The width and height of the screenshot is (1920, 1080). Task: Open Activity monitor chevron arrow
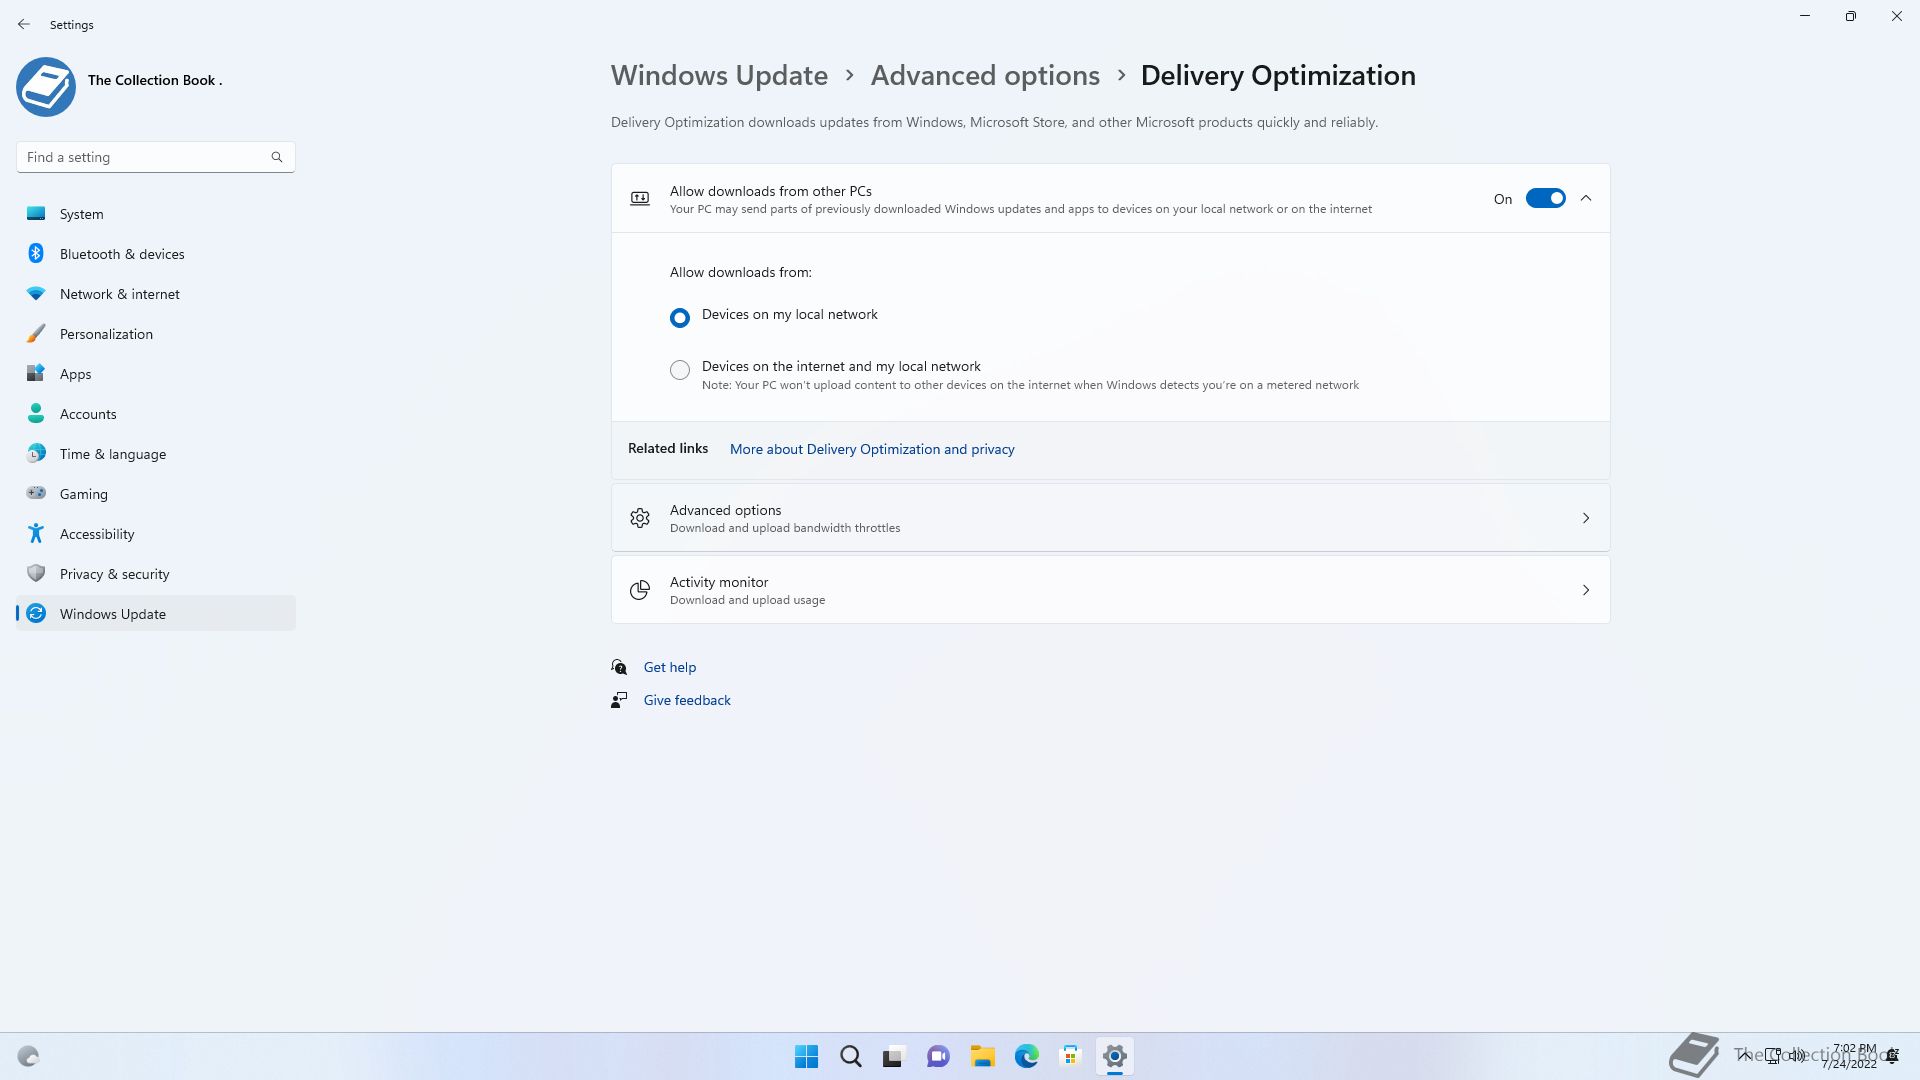coord(1586,590)
